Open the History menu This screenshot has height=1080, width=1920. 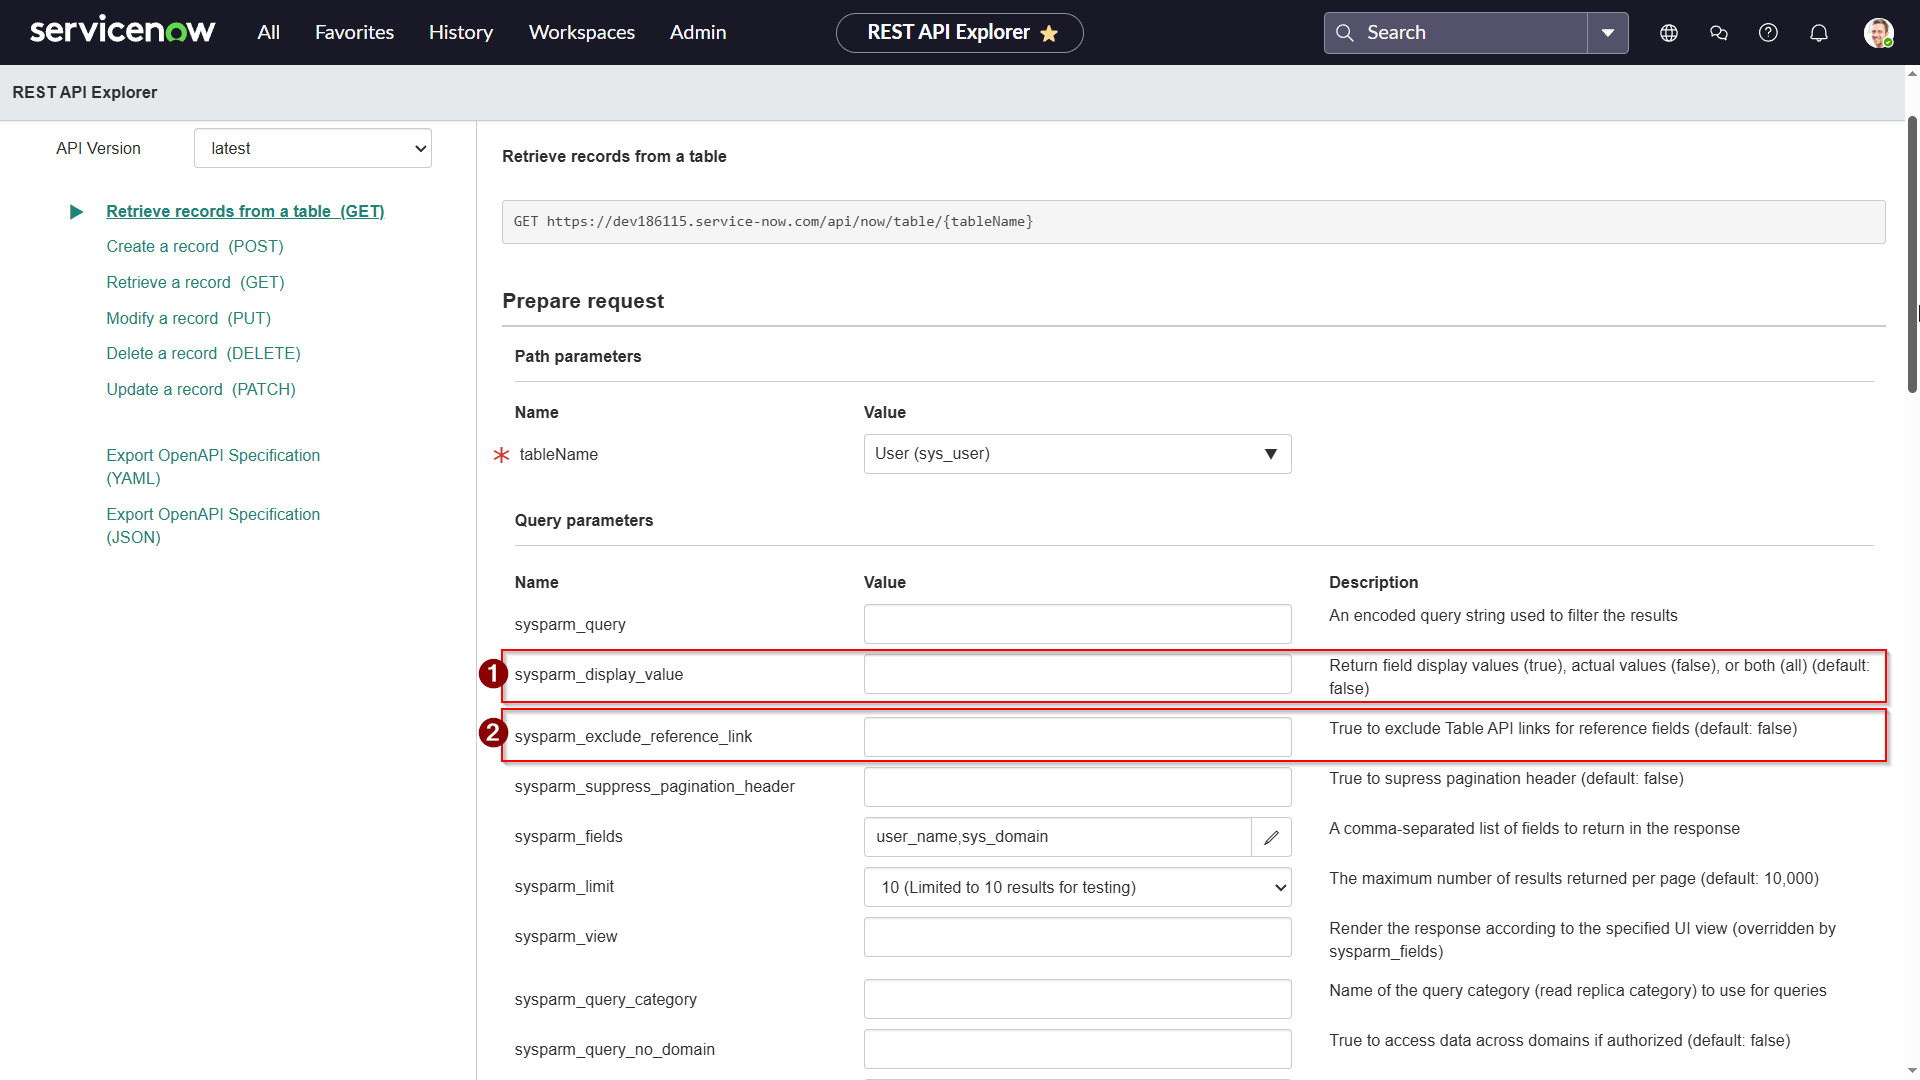[460, 32]
